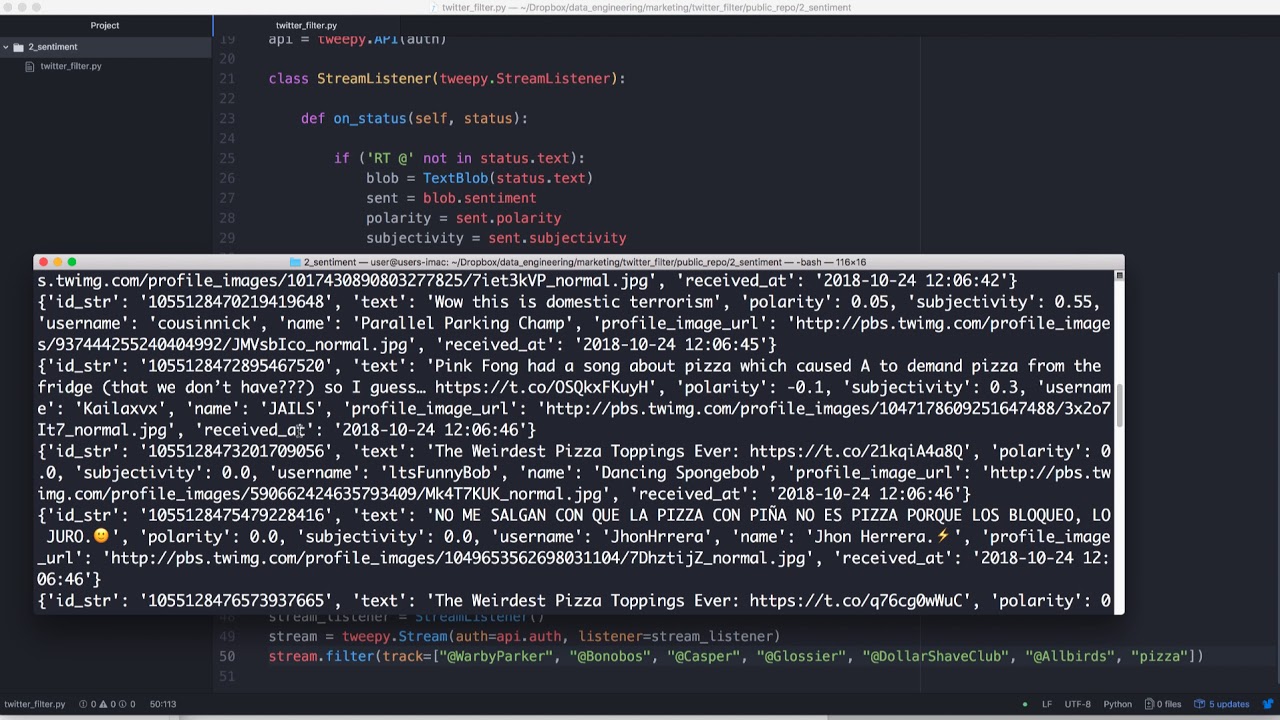Viewport: 1280px width, 720px height.
Task: Select the 2_sentiment folder icon
Action: point(18,47)
